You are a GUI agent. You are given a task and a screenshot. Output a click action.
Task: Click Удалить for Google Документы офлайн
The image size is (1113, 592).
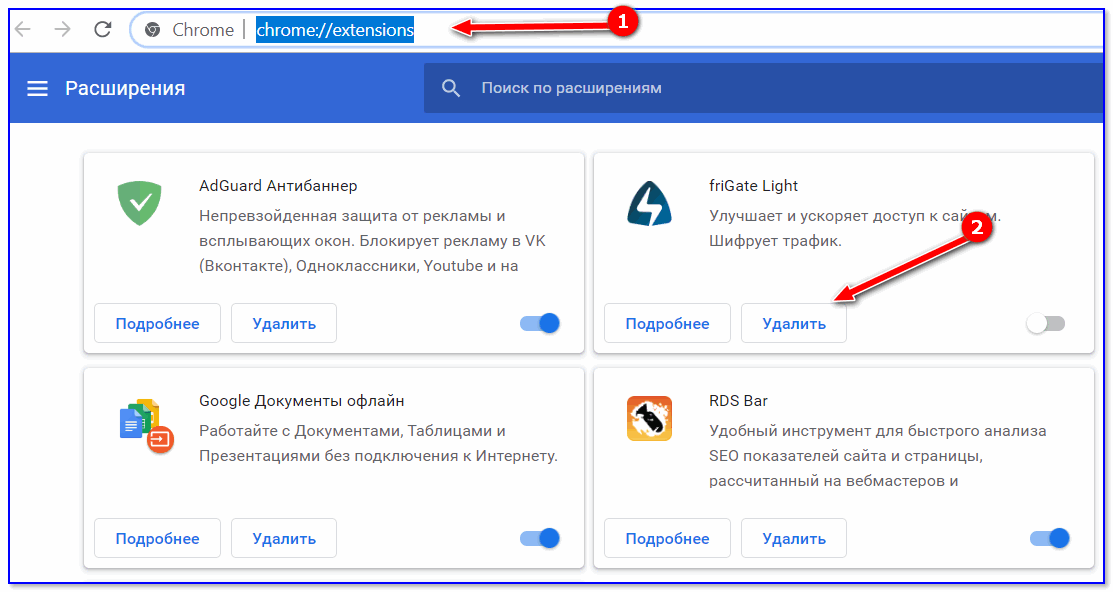(x=284, y=539)
